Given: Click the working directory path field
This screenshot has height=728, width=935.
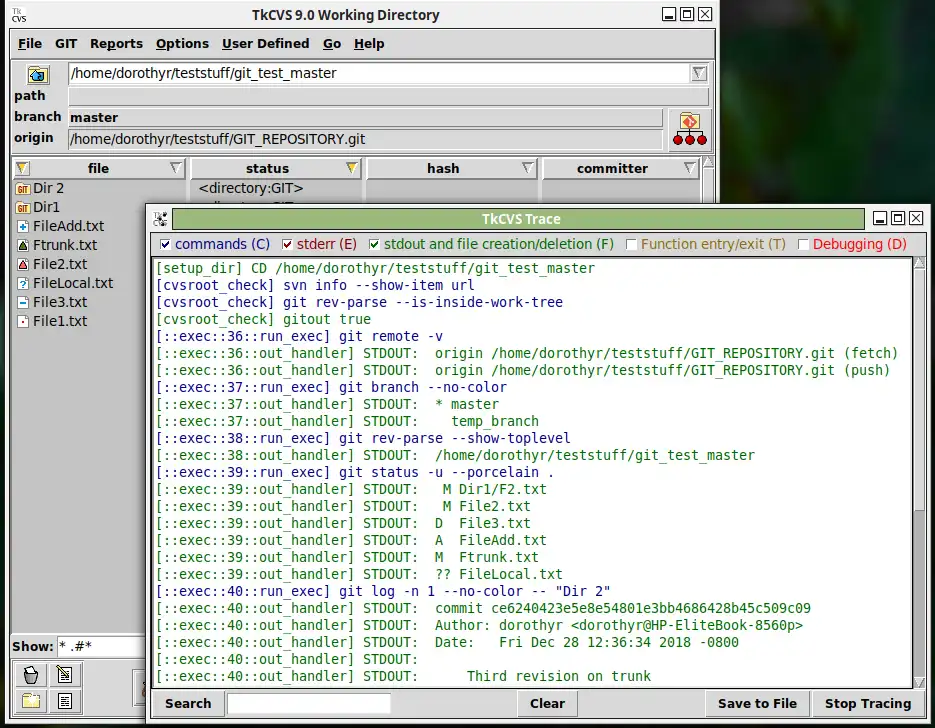Looking at the screenshot, I should 379,73.
